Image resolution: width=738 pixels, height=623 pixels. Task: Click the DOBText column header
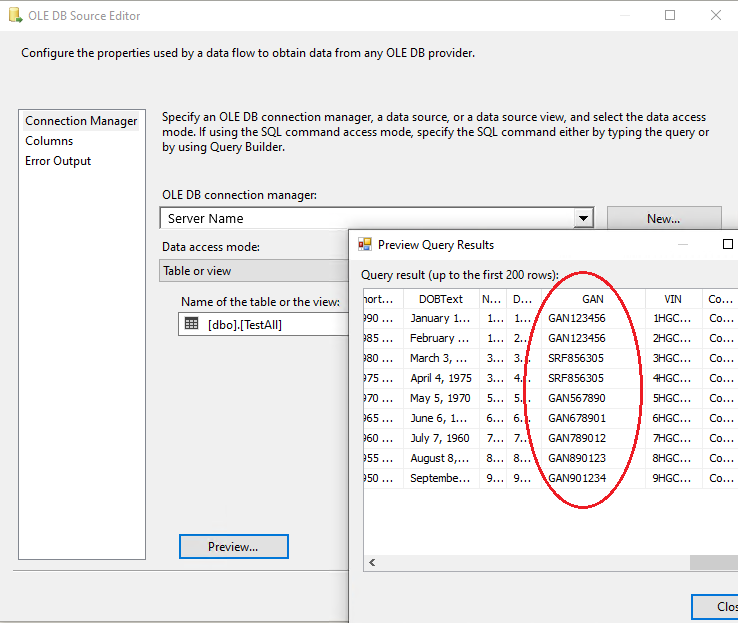click(441, 298)
